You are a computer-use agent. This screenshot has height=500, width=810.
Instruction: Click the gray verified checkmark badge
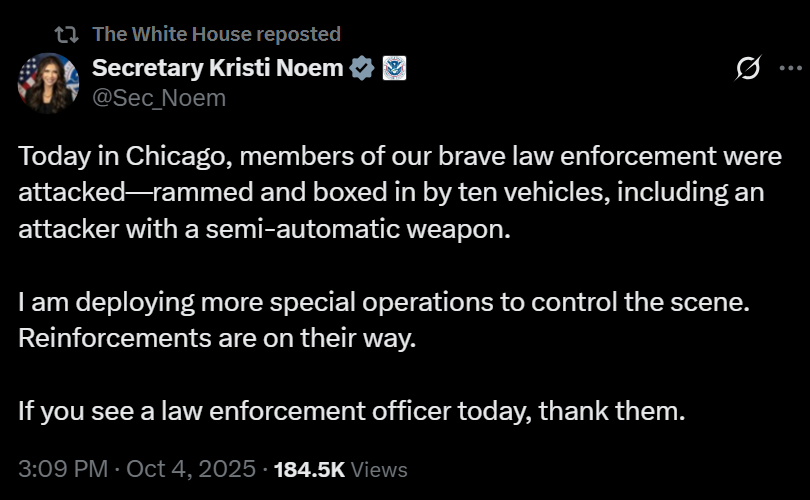tap(361, 68)
